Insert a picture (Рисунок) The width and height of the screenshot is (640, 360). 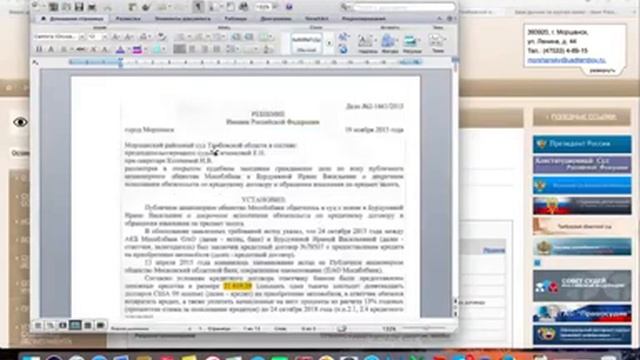point(411,44)
